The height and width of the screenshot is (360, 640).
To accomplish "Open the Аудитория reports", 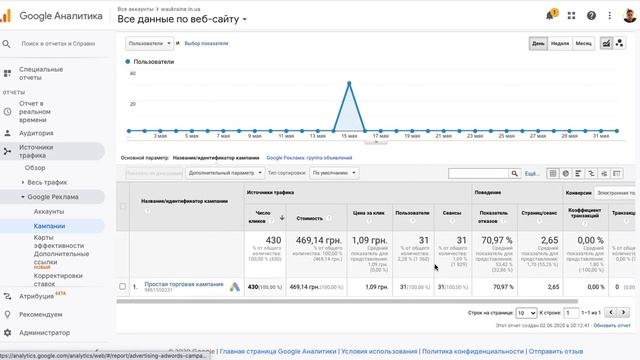I will coord(36,133).
